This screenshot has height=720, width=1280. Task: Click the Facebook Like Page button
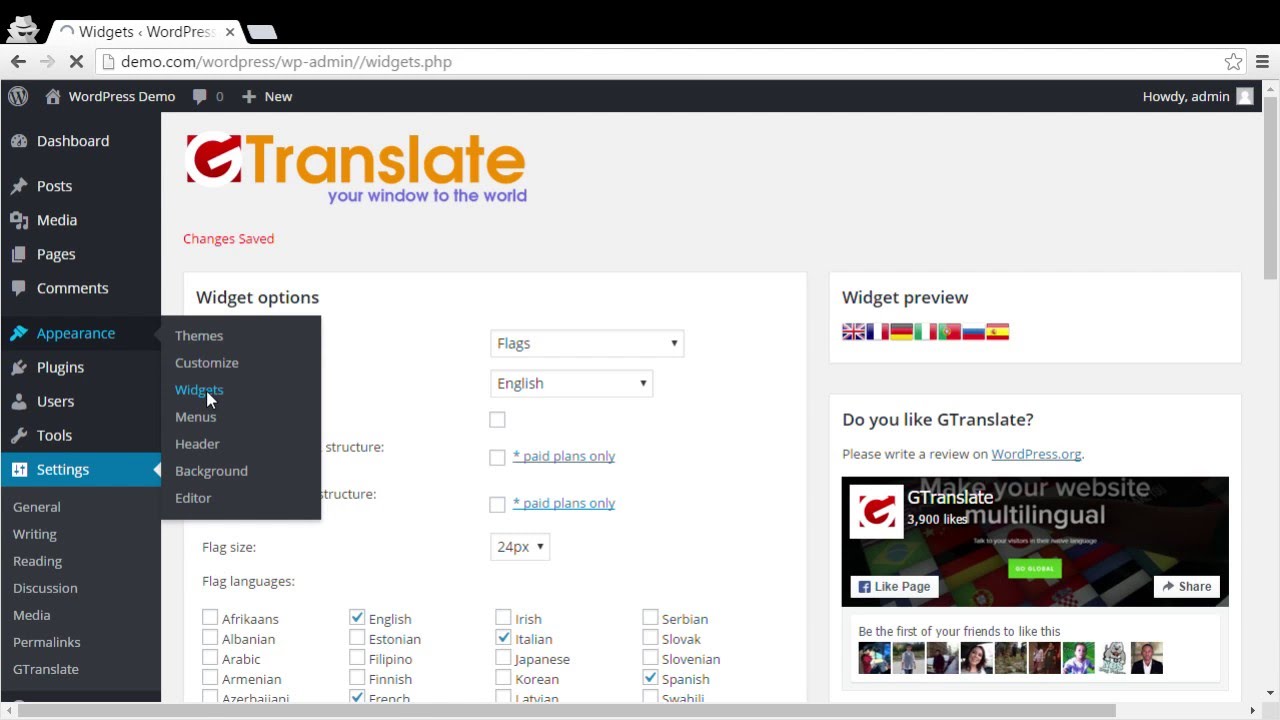(895, 586)
